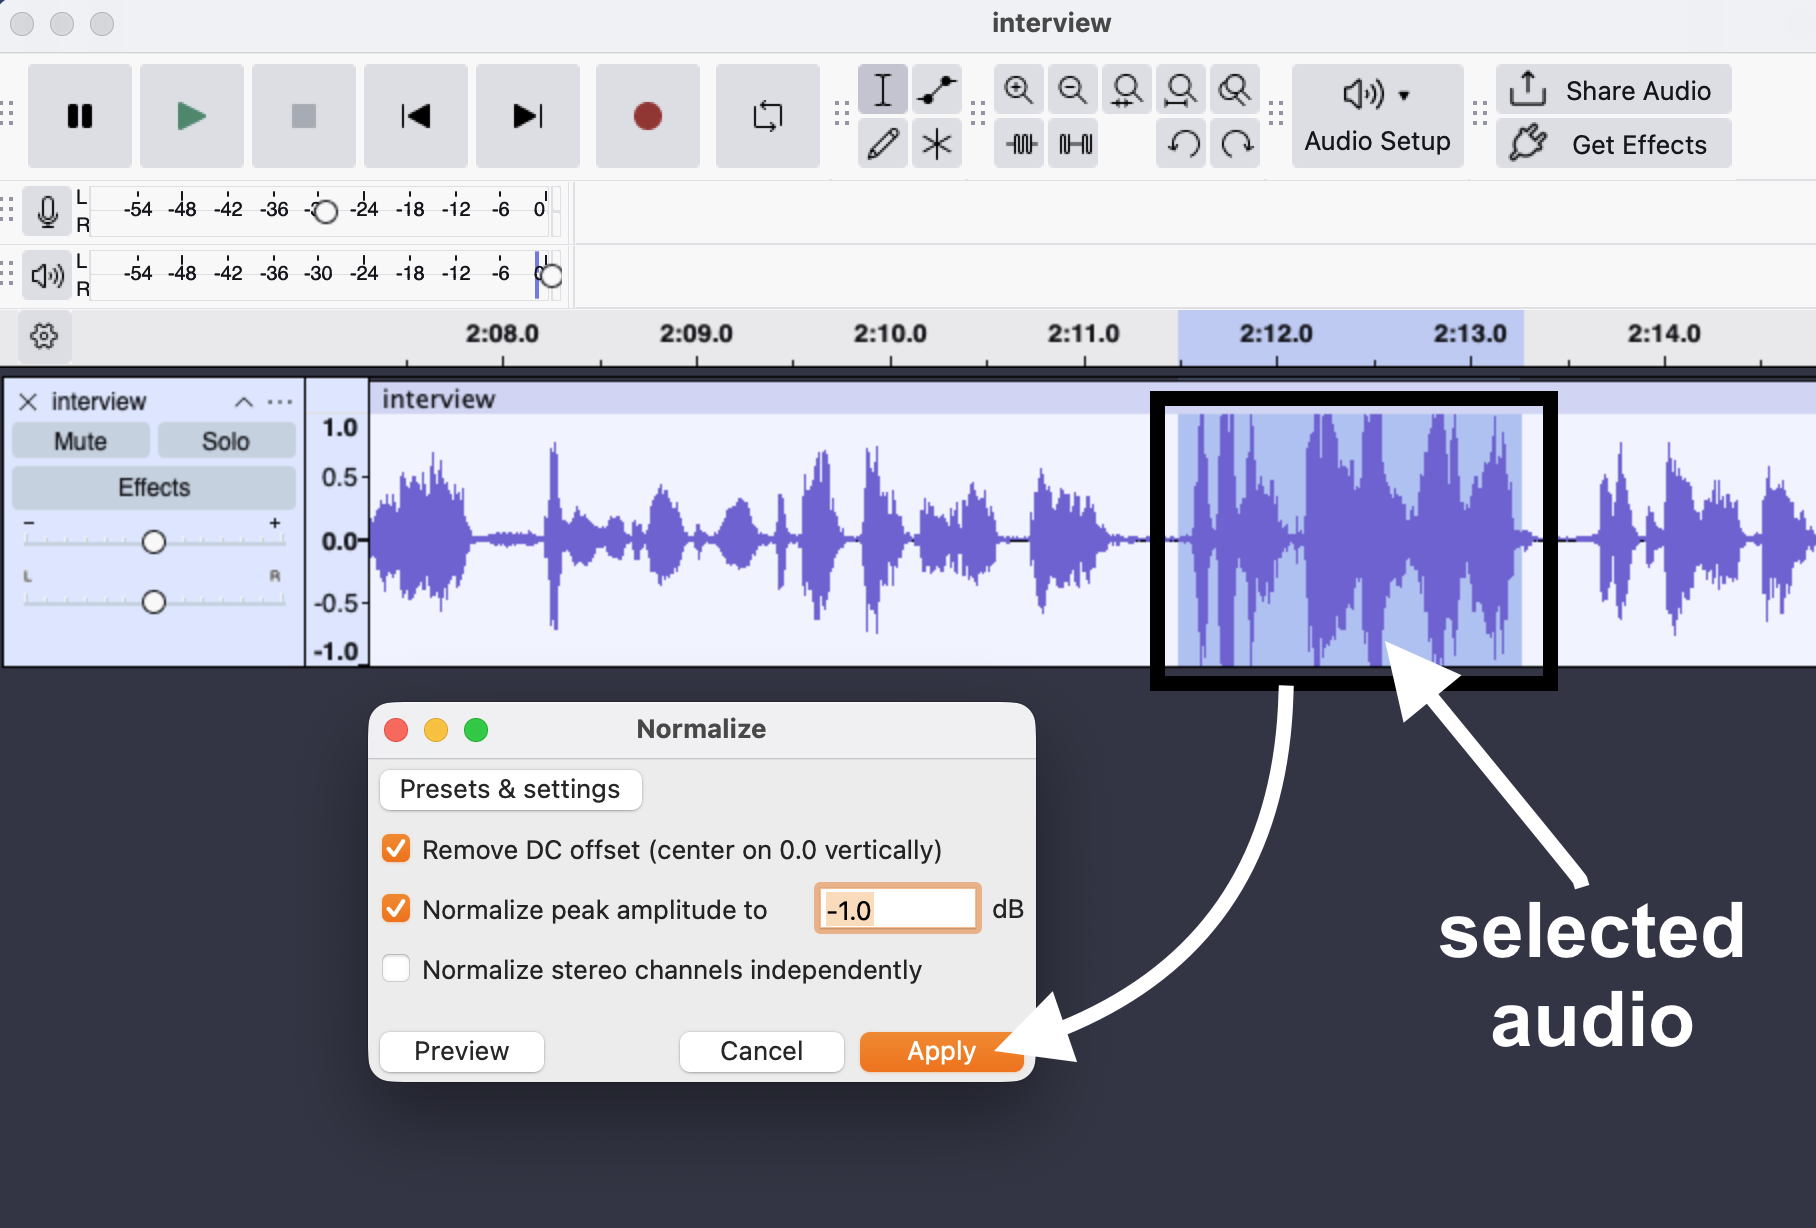
Task: Close Normalize dialog with red button
Action: click(x=396, y=730)
